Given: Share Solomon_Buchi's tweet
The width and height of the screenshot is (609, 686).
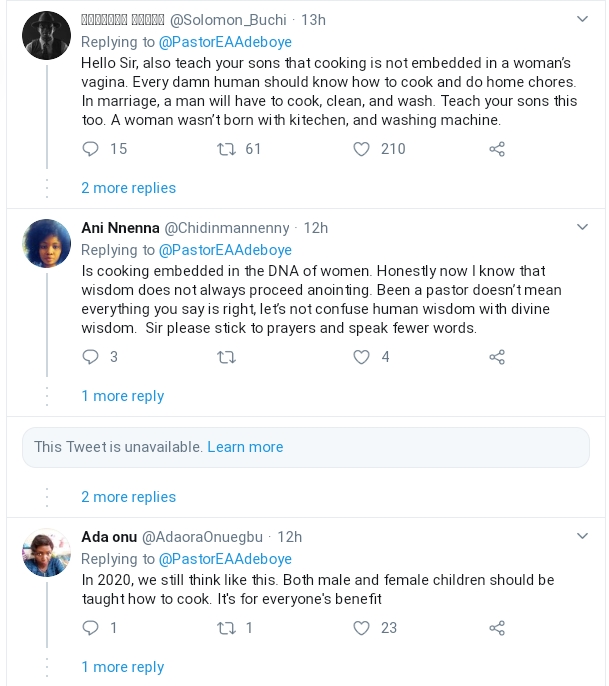Looking at the screenshot, I should coord(497,149).
